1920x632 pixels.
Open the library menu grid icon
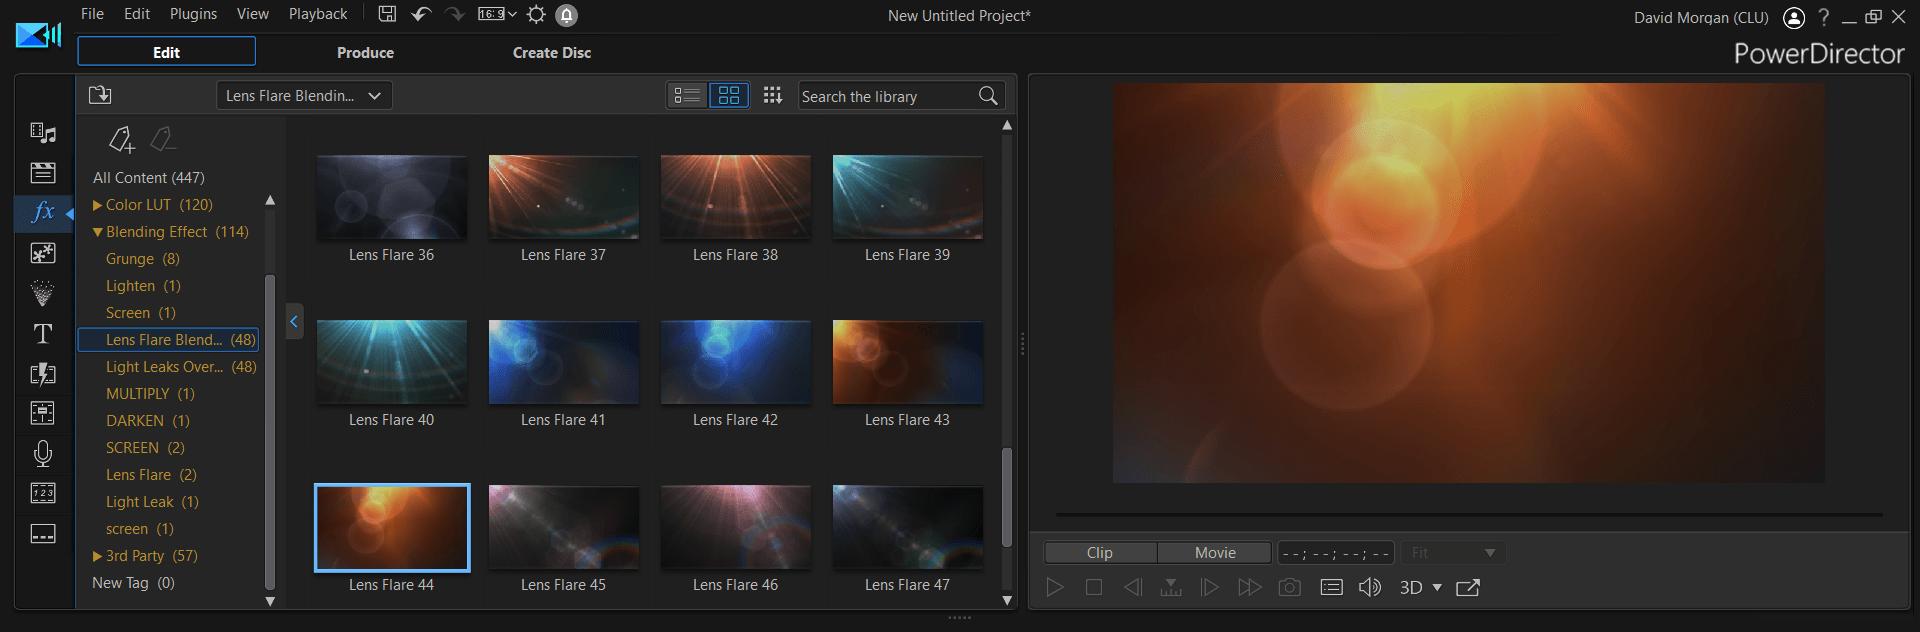click(x=772, y=95)
